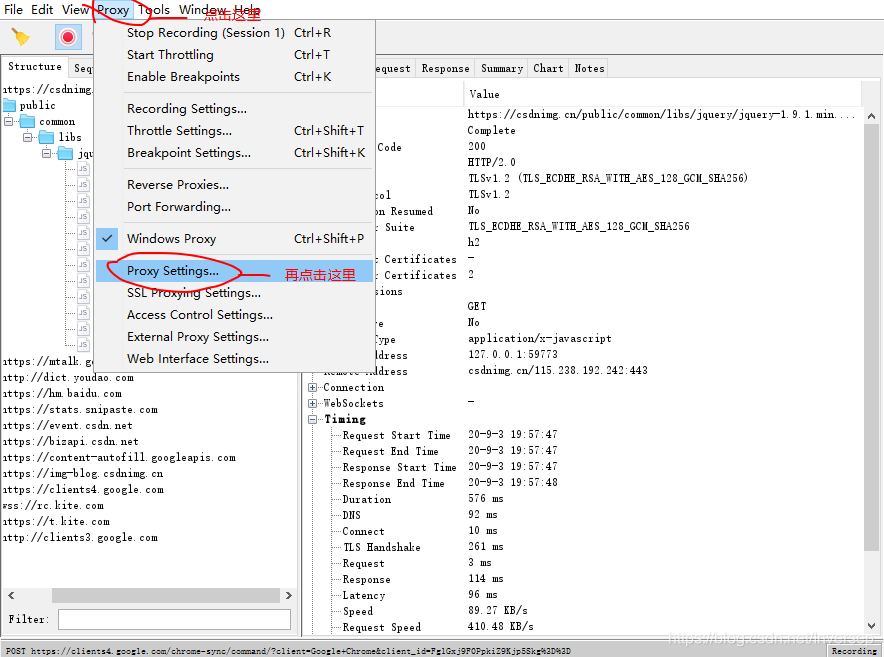The image size is (884, 657).
Task: Toggle the Windows Proxy checkmark
Action: tap(107, 239)
